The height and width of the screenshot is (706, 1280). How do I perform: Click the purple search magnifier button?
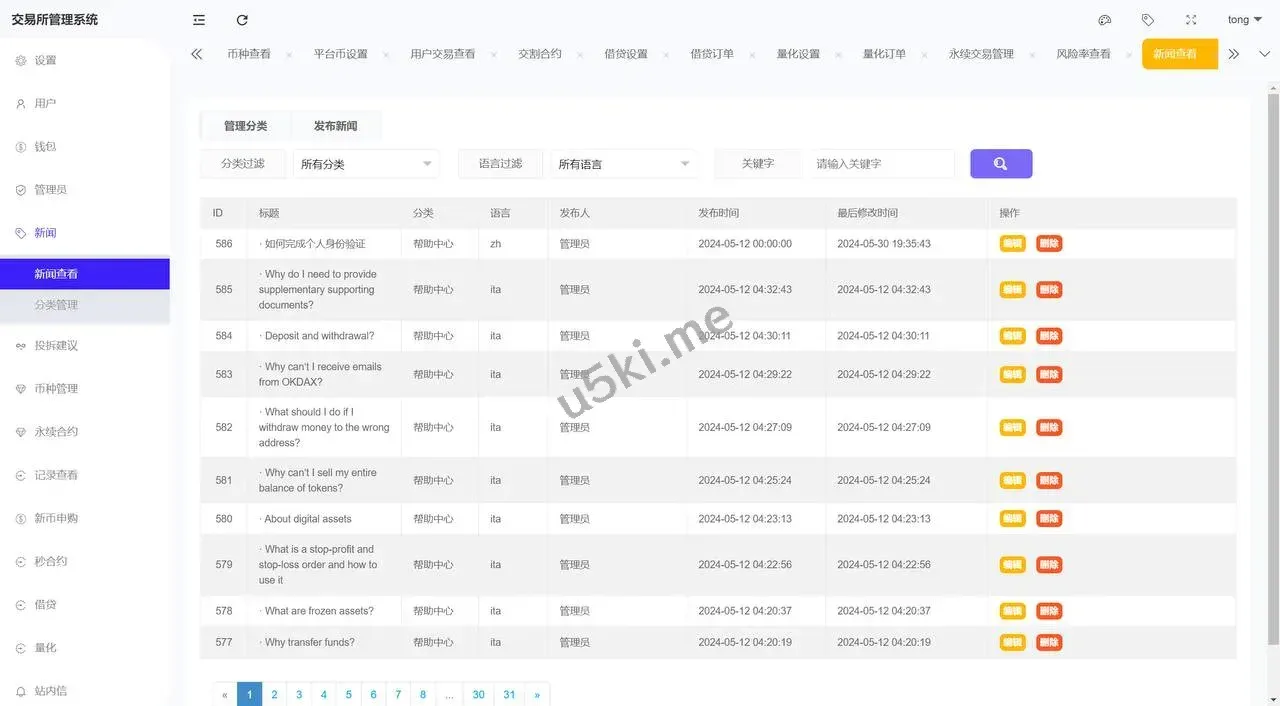1000,164
